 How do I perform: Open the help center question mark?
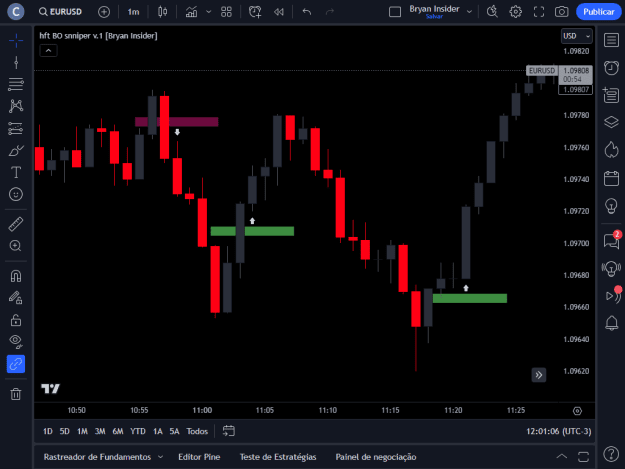coord(611,453)
